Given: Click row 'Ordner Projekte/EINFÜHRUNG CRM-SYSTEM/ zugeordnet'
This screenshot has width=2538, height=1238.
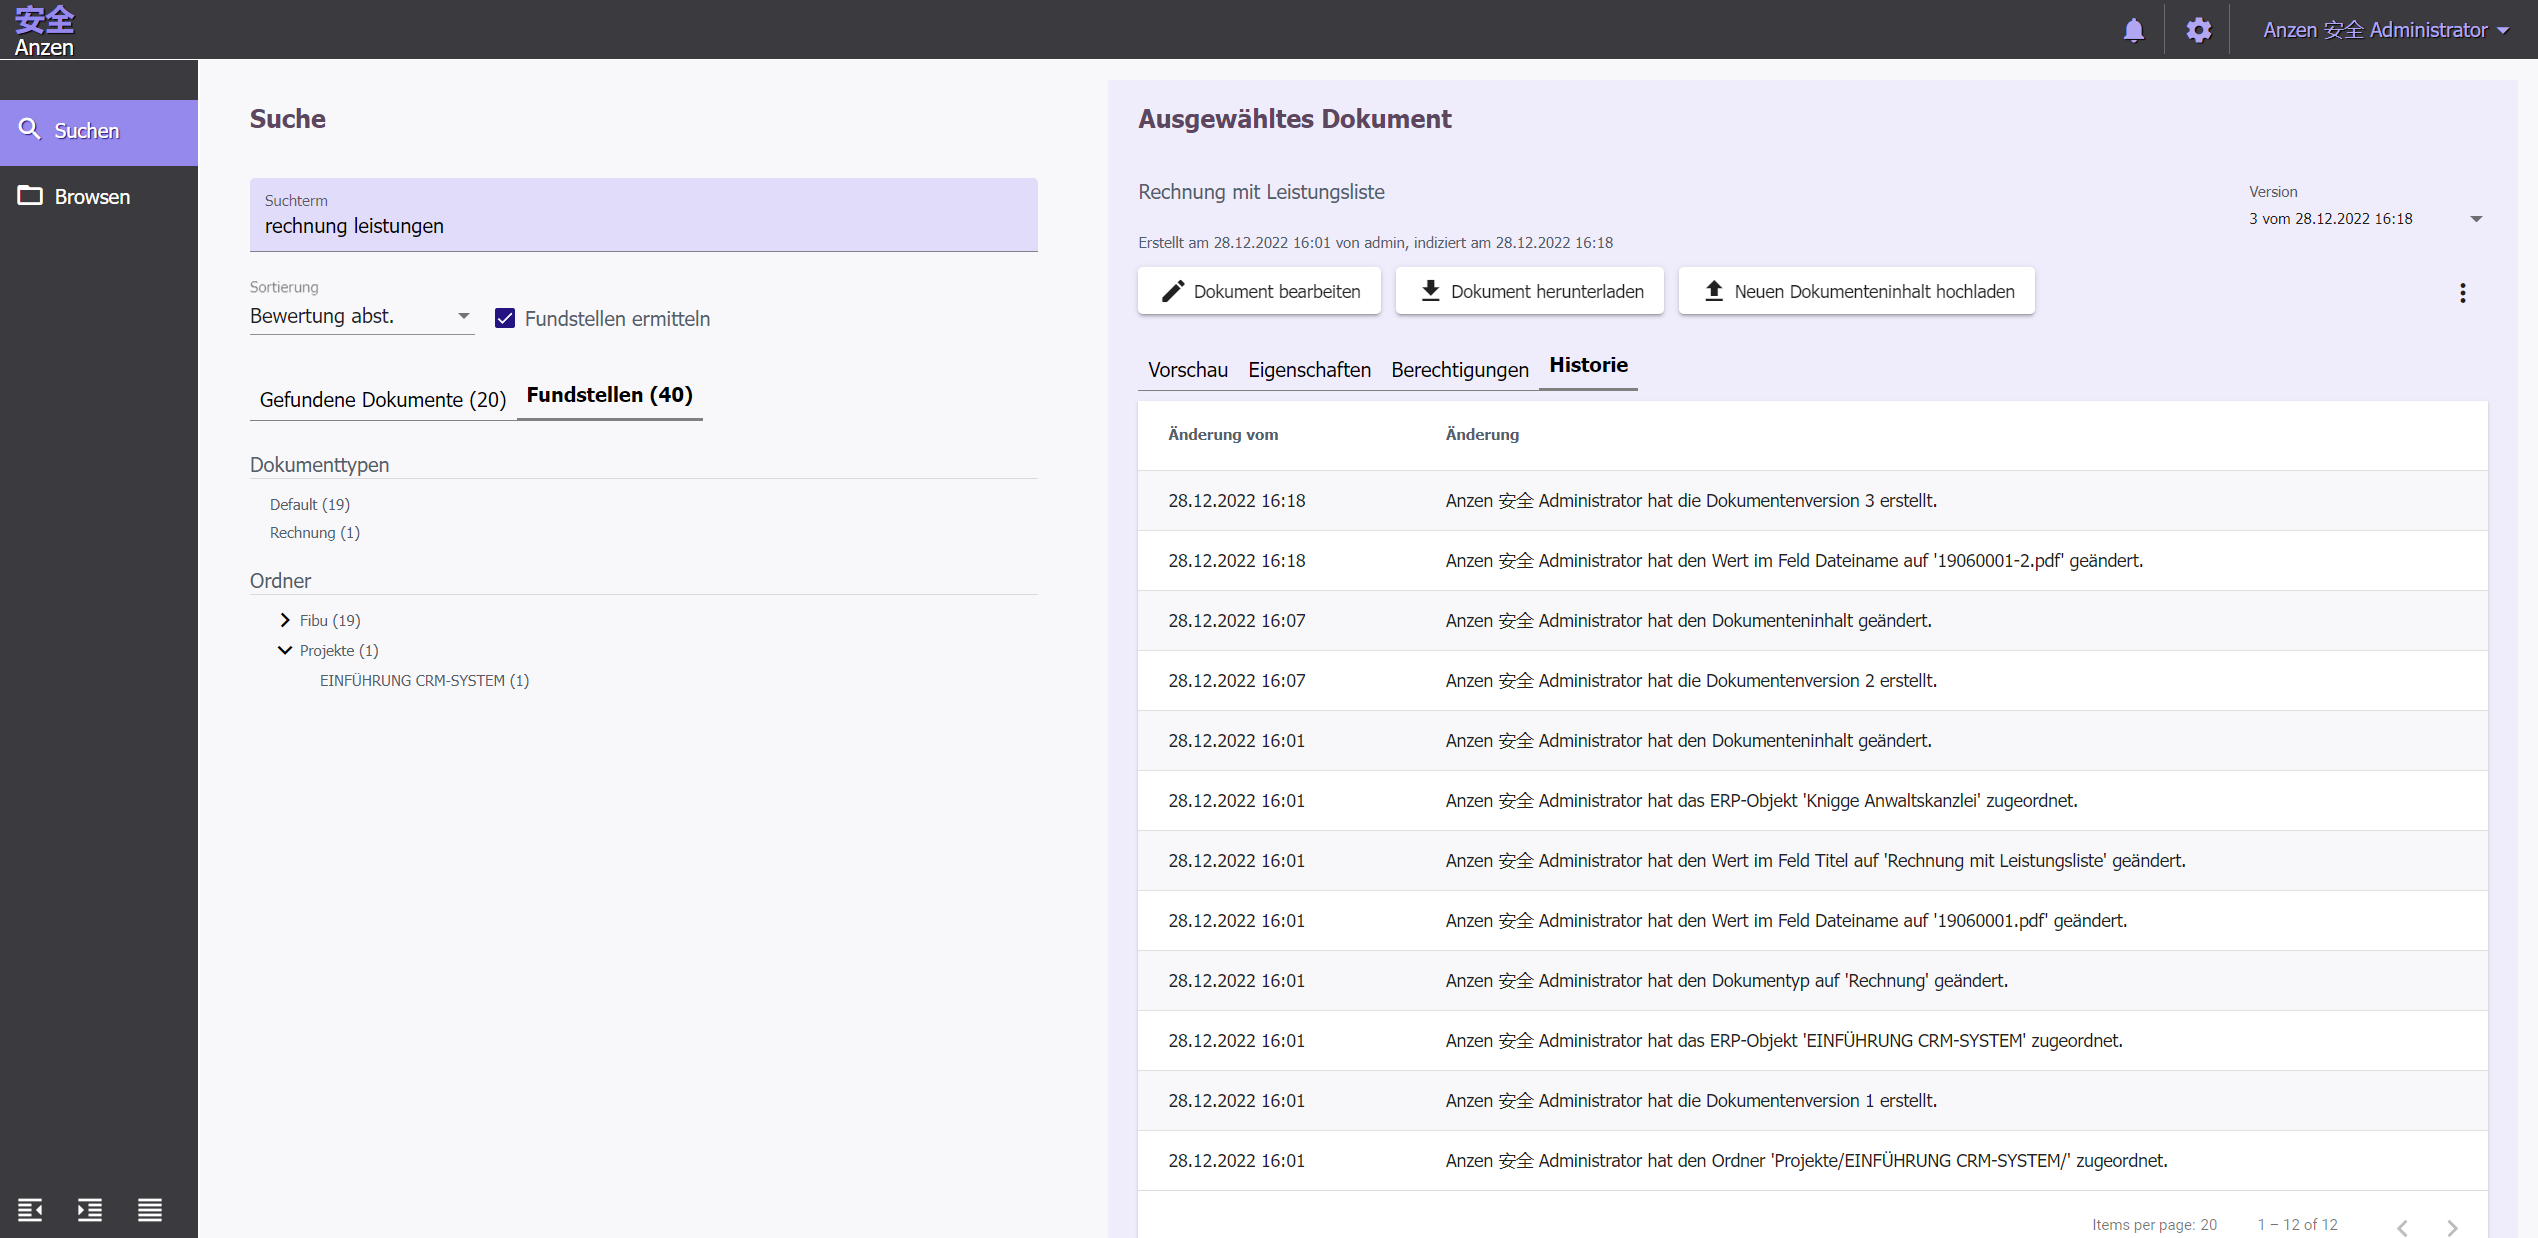Looking at the screenshot, I should point(1812,1160).
